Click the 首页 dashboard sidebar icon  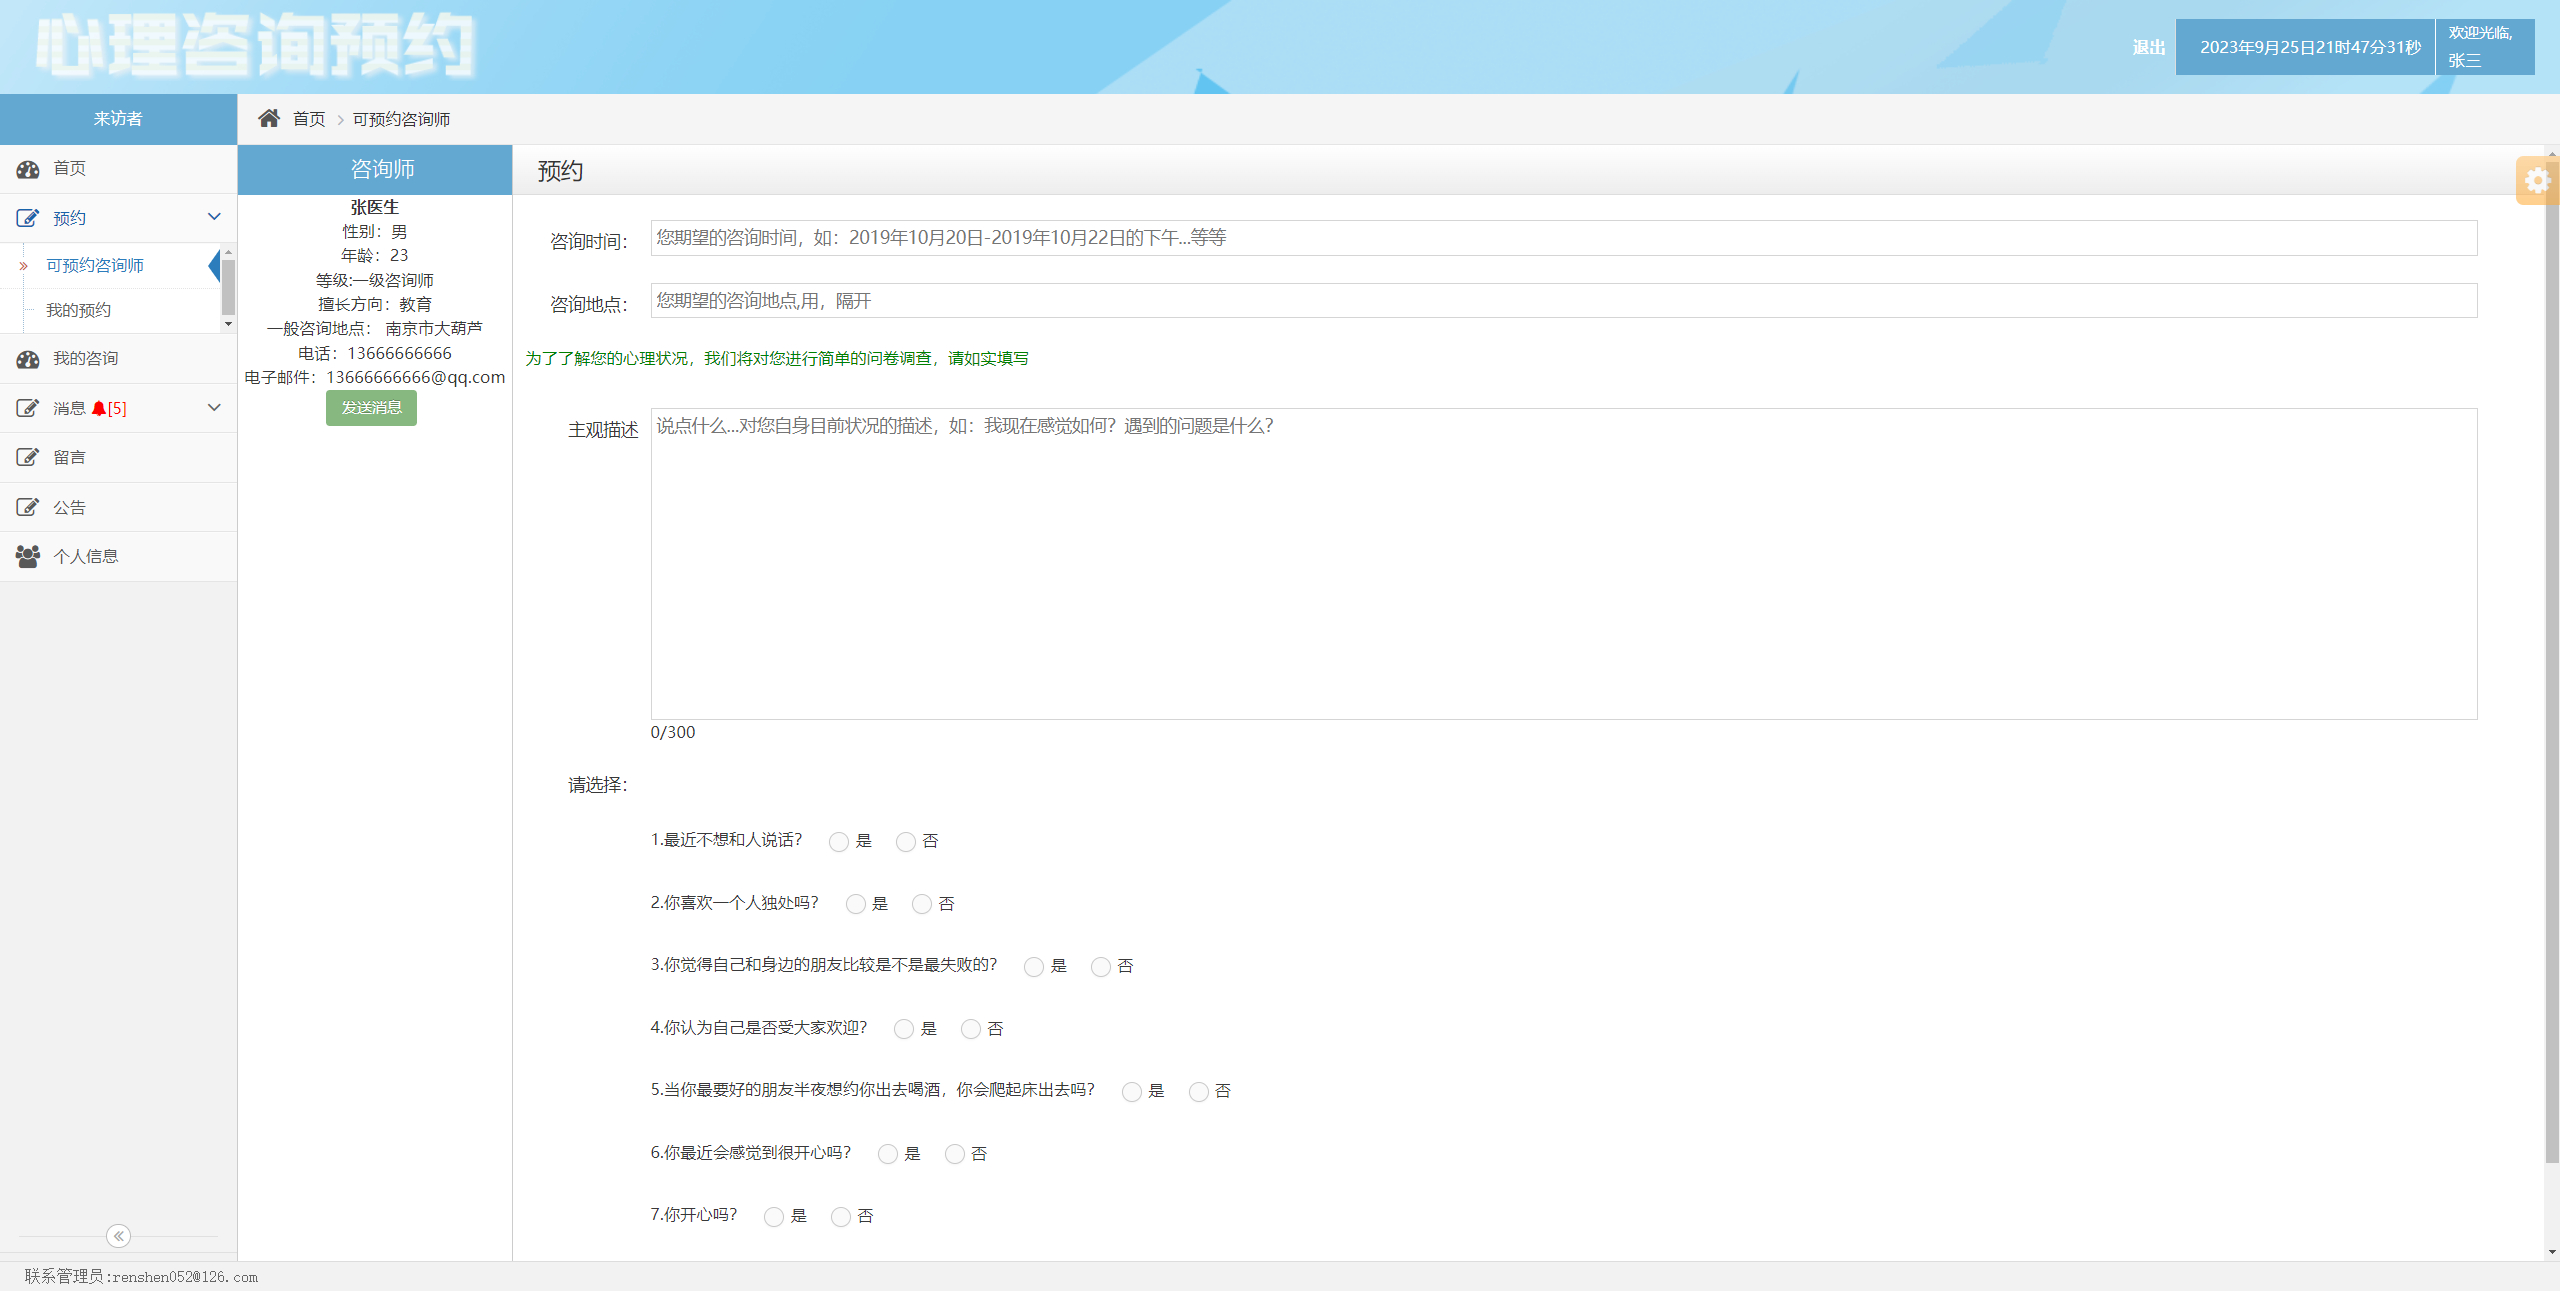click(28, 169)
